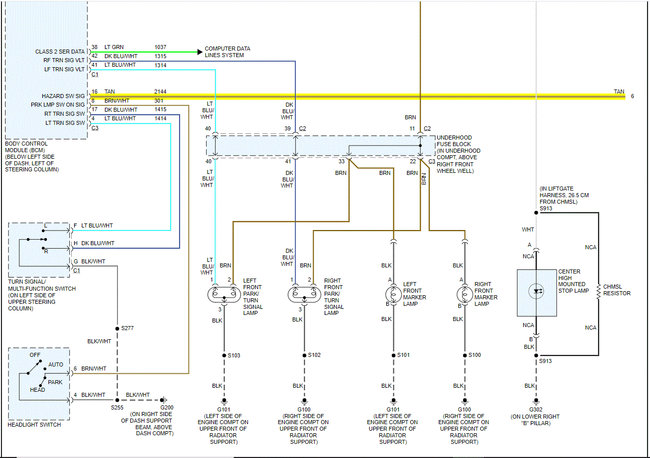Click circuit number 1314

point(160,65)
